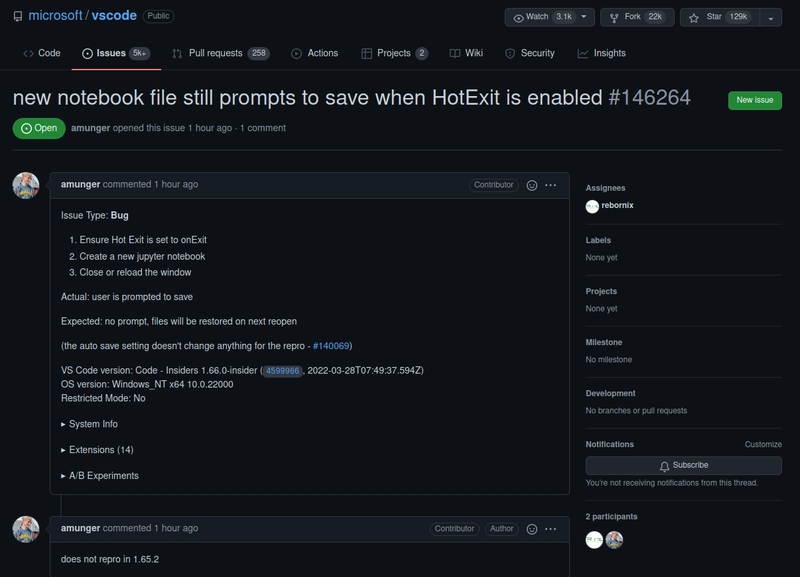Image resolution: width=800 pixels, height=577 pixels.
Task: Click amunger avatar in participants list
Action: point(614,540)
